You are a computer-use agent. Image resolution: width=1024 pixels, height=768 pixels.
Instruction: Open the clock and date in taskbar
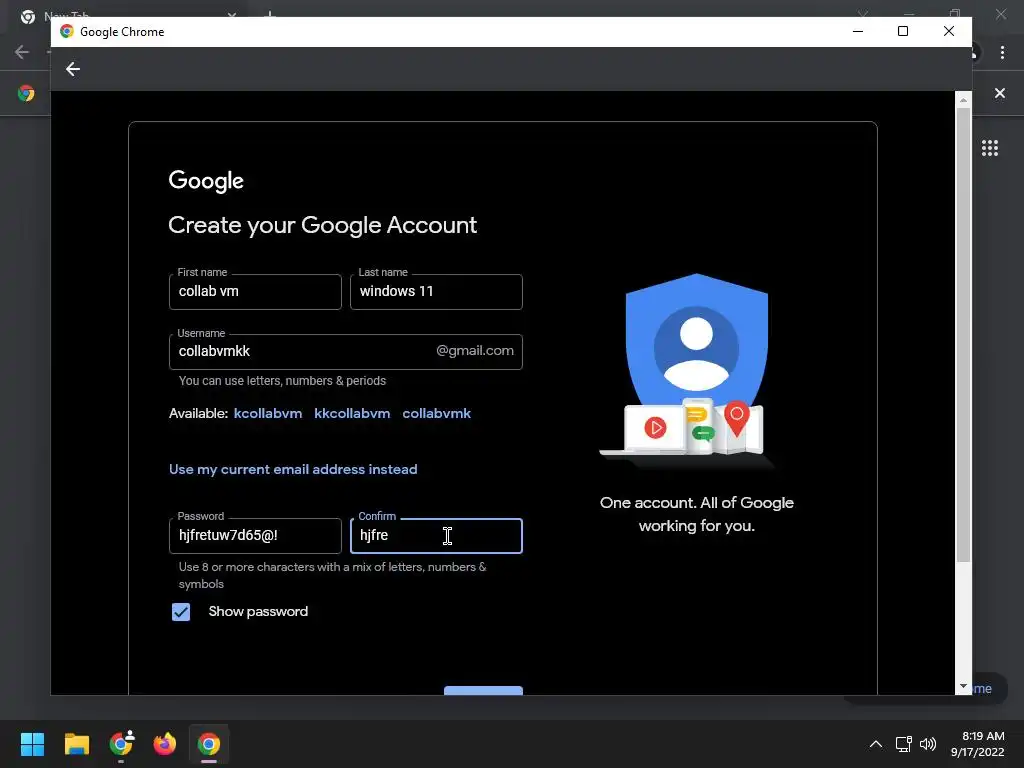[978, 744]
